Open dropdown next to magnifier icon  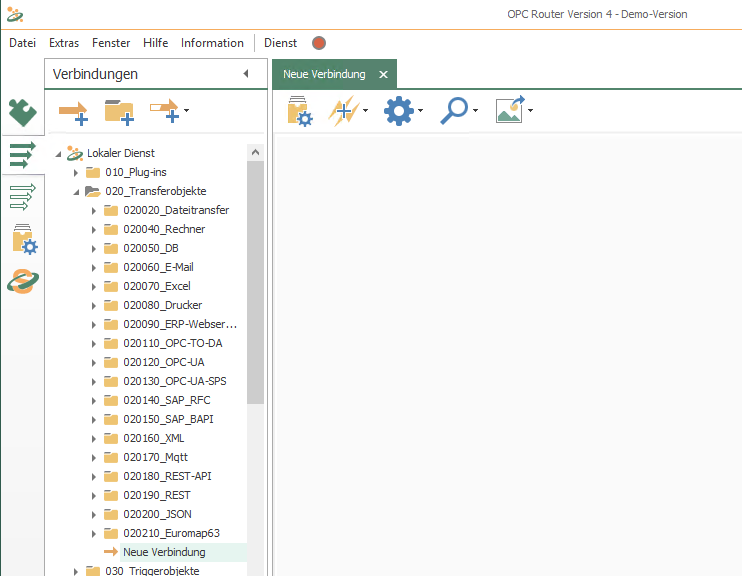476,110
